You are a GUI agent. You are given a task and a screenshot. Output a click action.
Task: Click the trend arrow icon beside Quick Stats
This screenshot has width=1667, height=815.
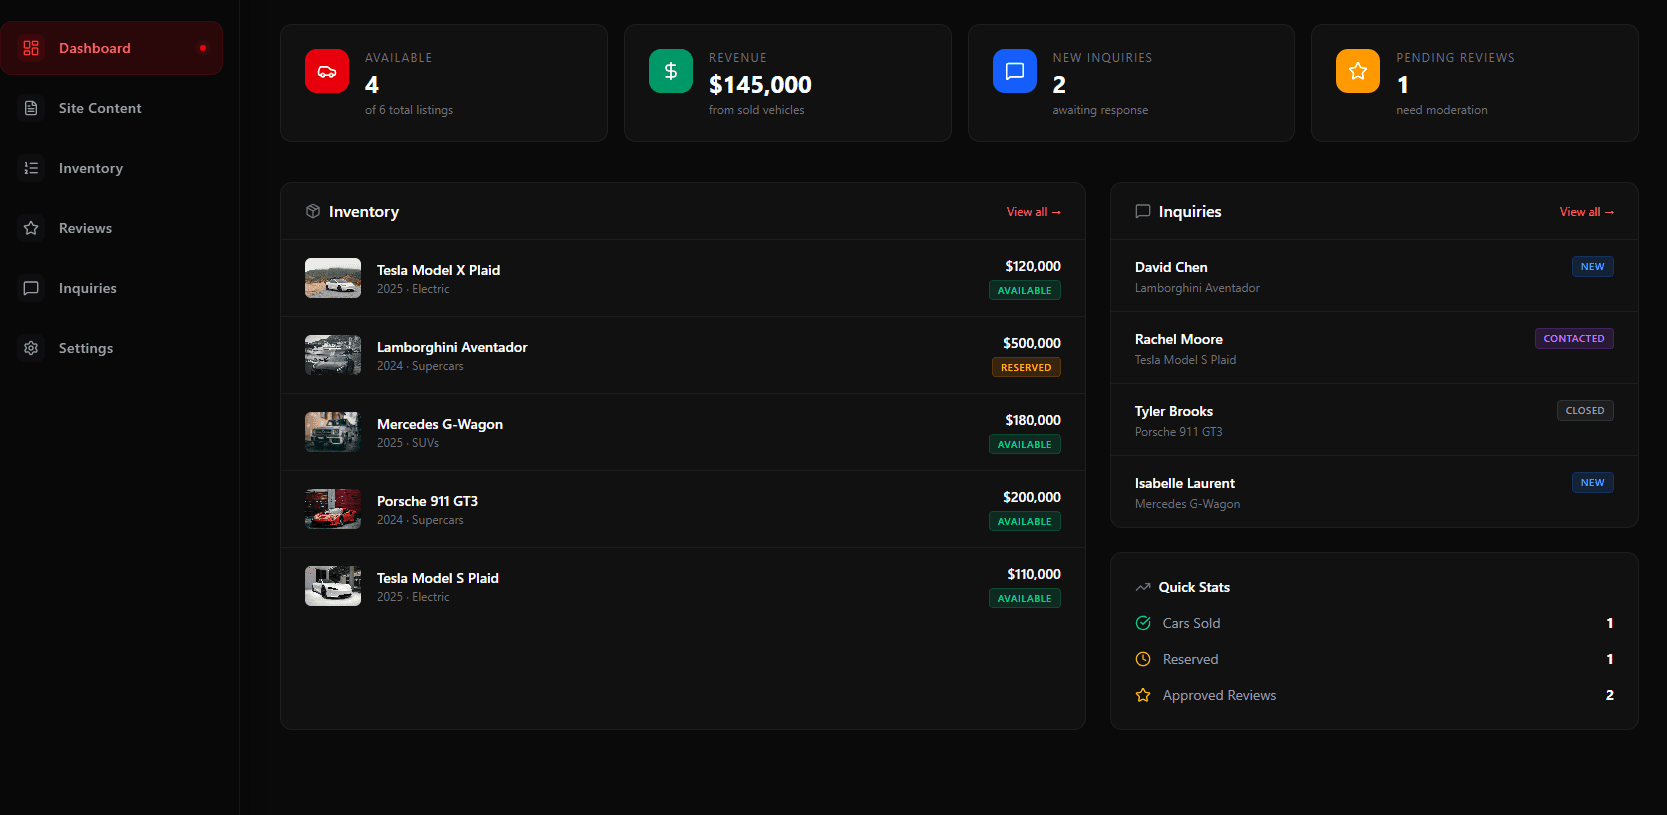tap(1143, 587)
